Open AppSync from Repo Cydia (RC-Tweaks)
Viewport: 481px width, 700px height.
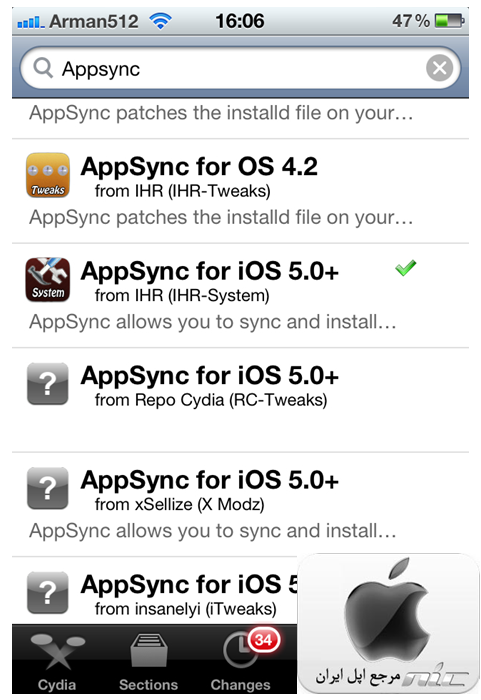240,400
